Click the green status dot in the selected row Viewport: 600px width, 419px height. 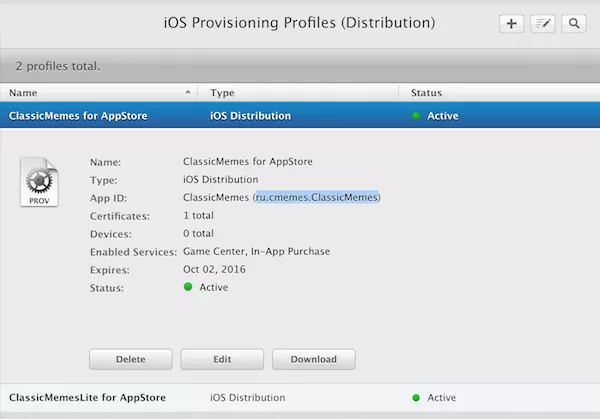(x=416, y=116)
